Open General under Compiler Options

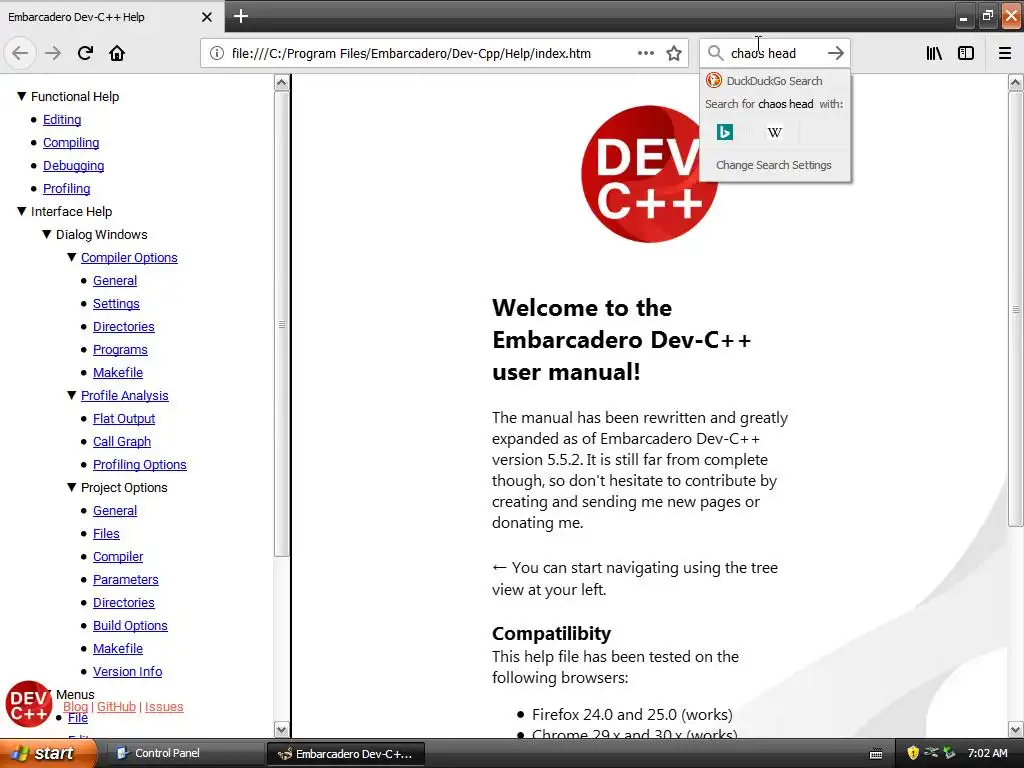tap(115, 280)
